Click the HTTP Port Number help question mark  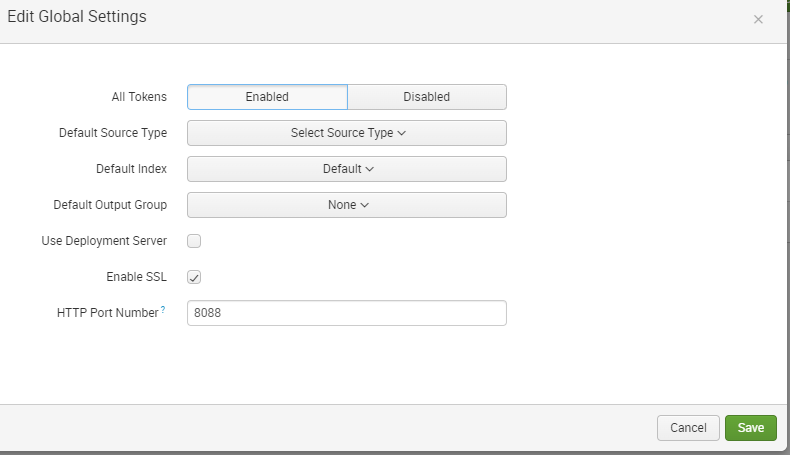point(163,310)
